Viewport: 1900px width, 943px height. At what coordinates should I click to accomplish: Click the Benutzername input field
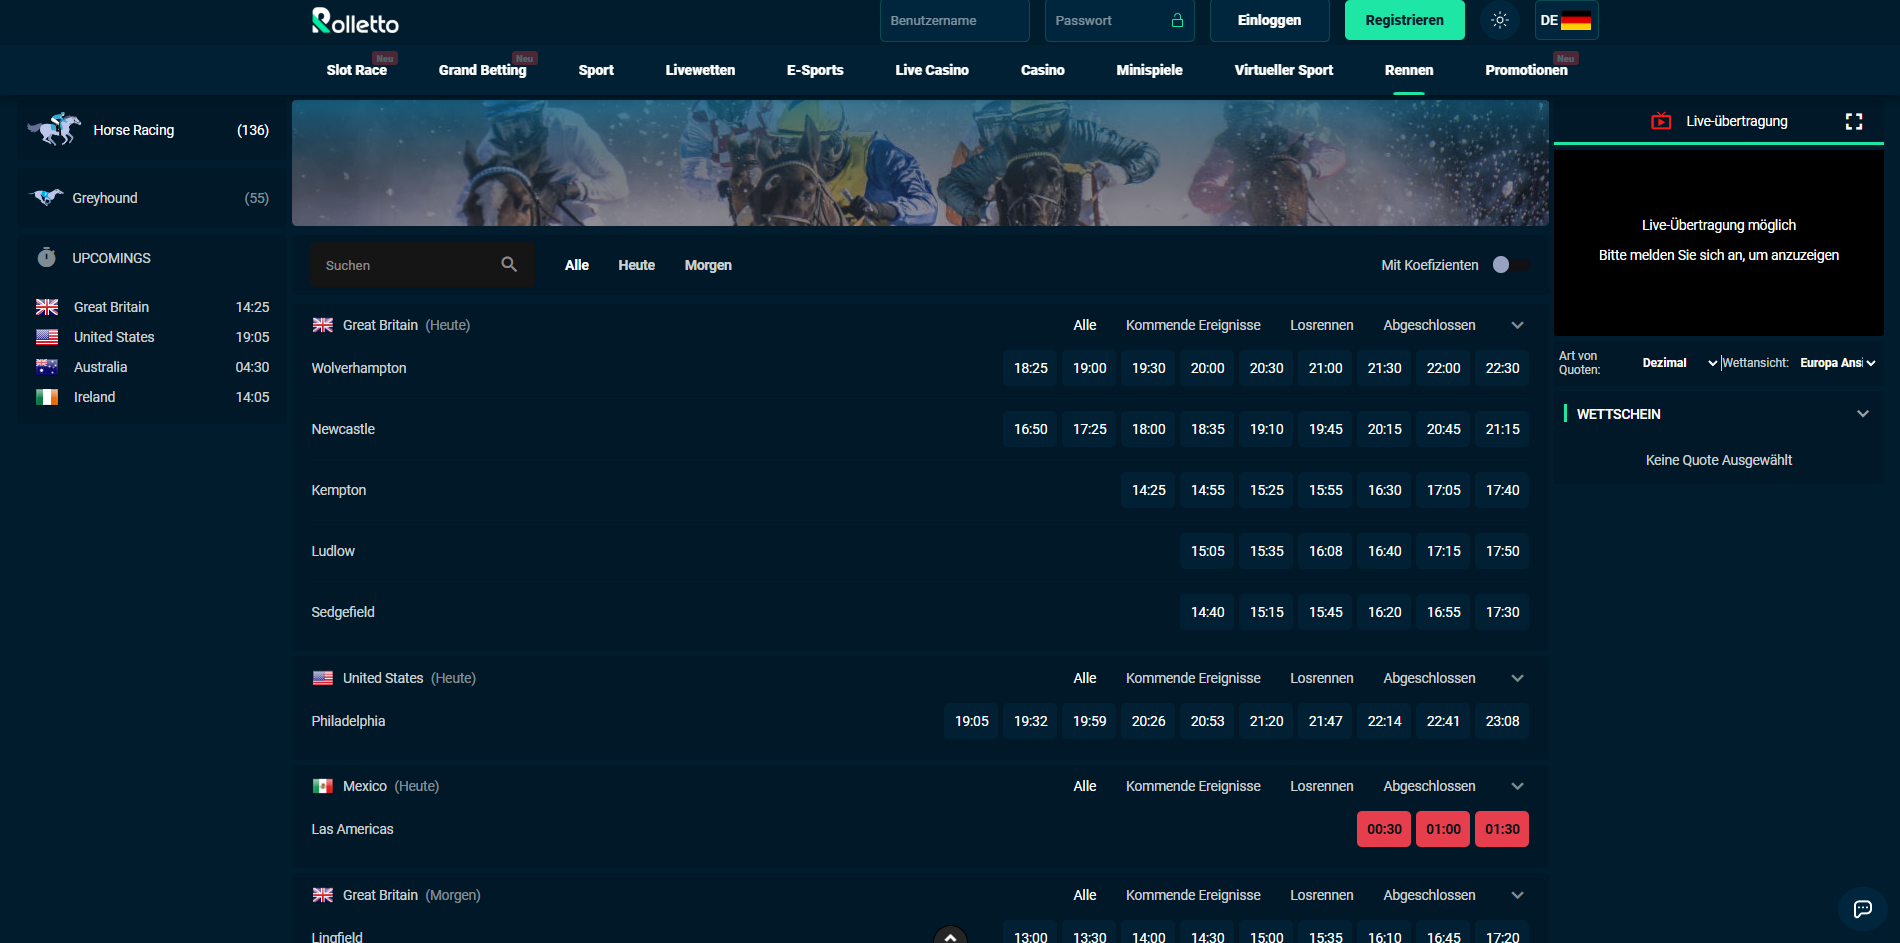pyautogui.click(x=954, y=20)
